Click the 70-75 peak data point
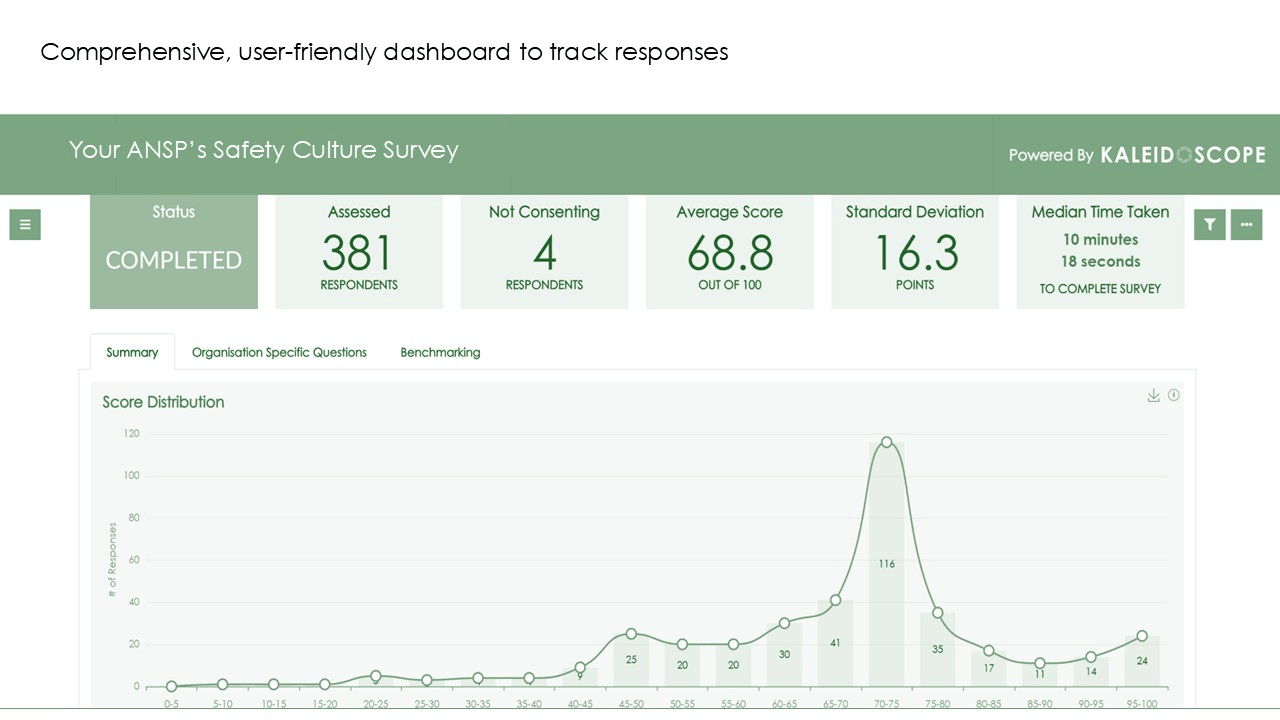 [x=886, y=442]
